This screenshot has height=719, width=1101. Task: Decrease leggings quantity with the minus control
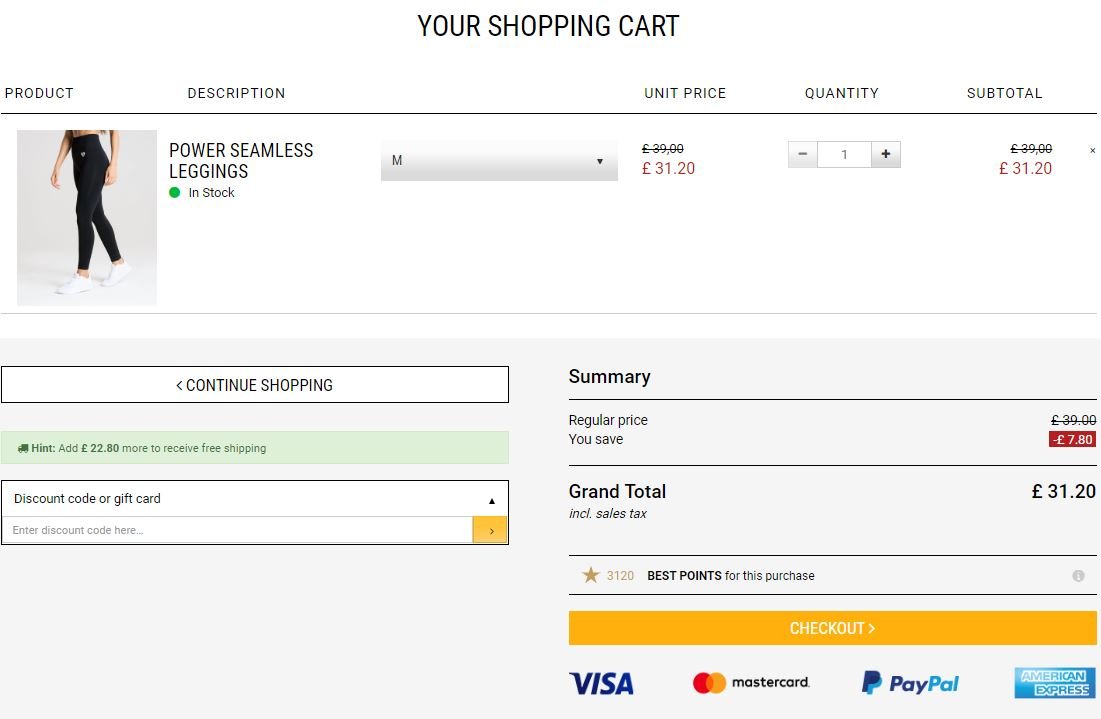coord(802,154)
